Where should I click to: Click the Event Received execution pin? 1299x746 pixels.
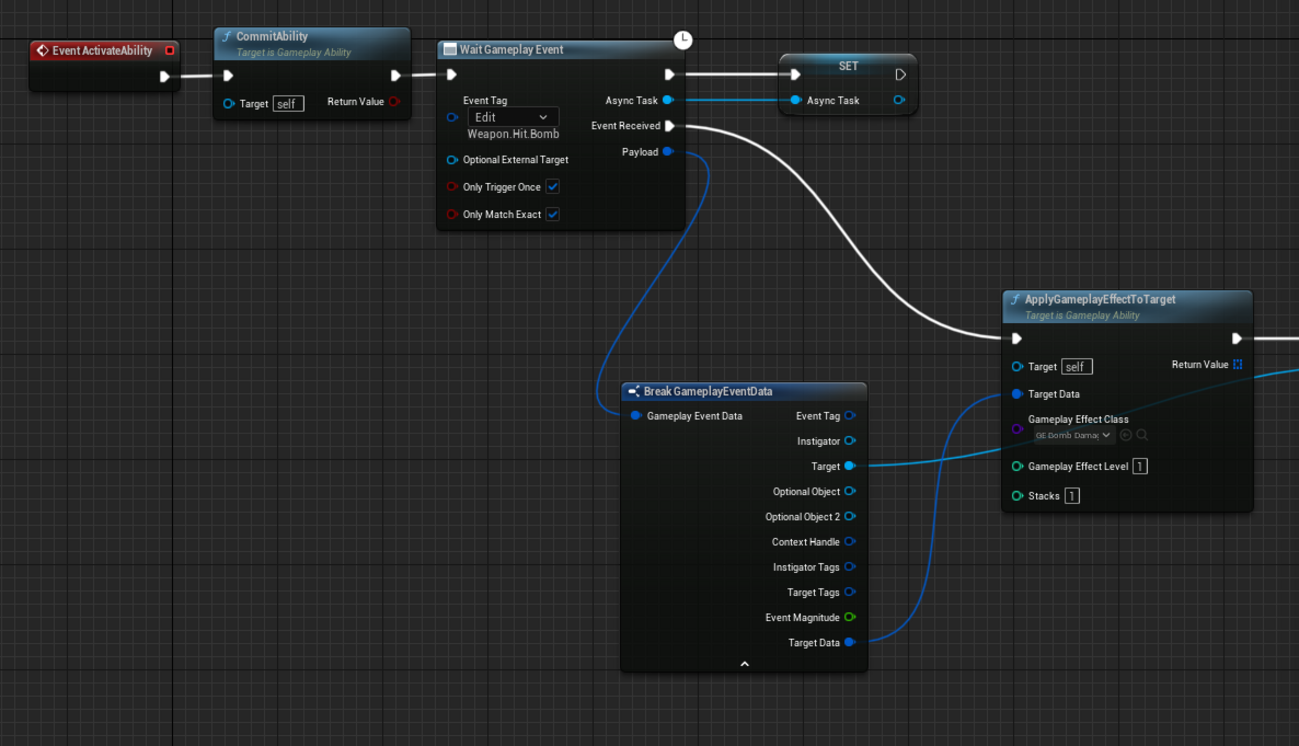[670, 126]
